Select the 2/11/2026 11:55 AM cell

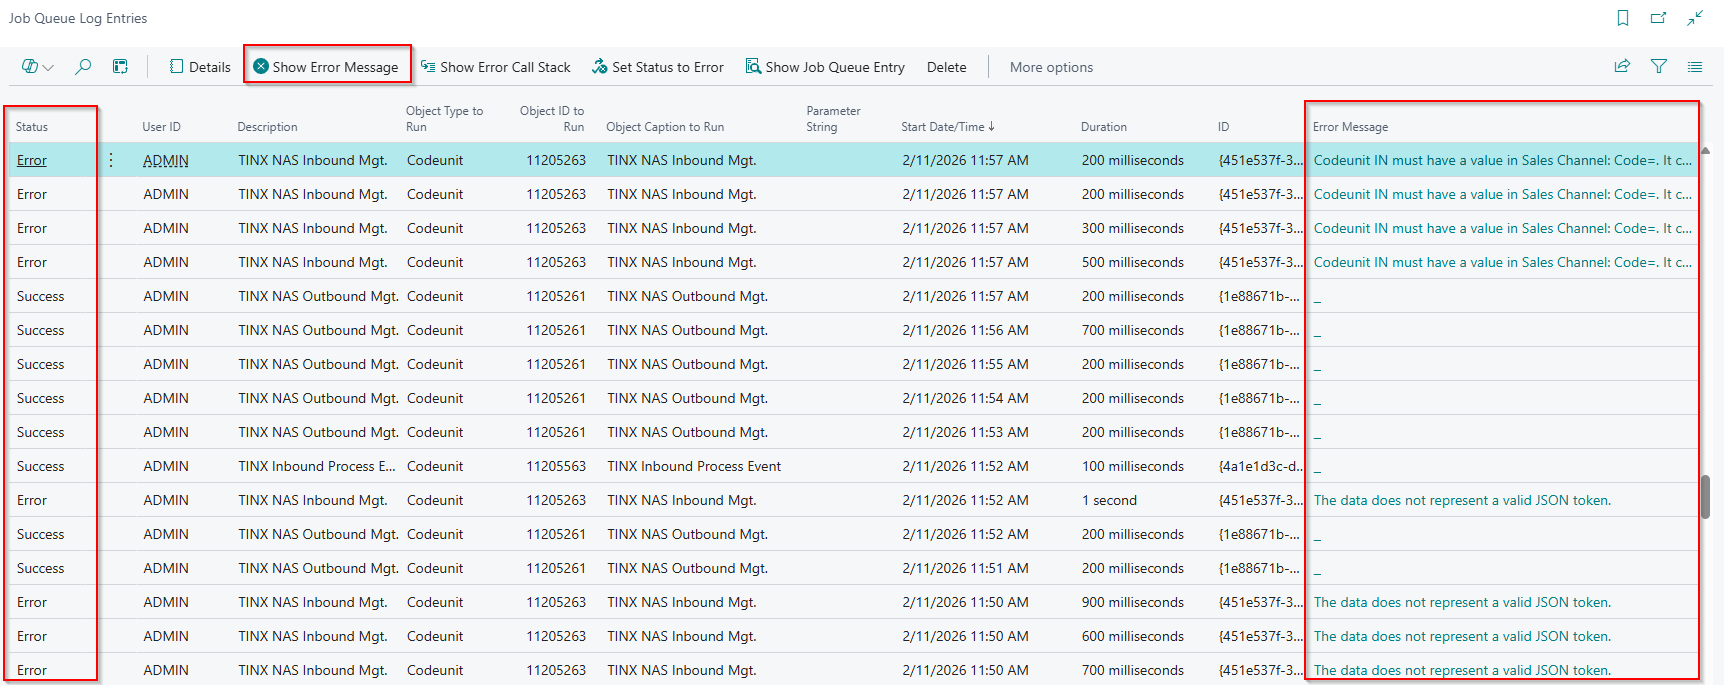[965, 364]
